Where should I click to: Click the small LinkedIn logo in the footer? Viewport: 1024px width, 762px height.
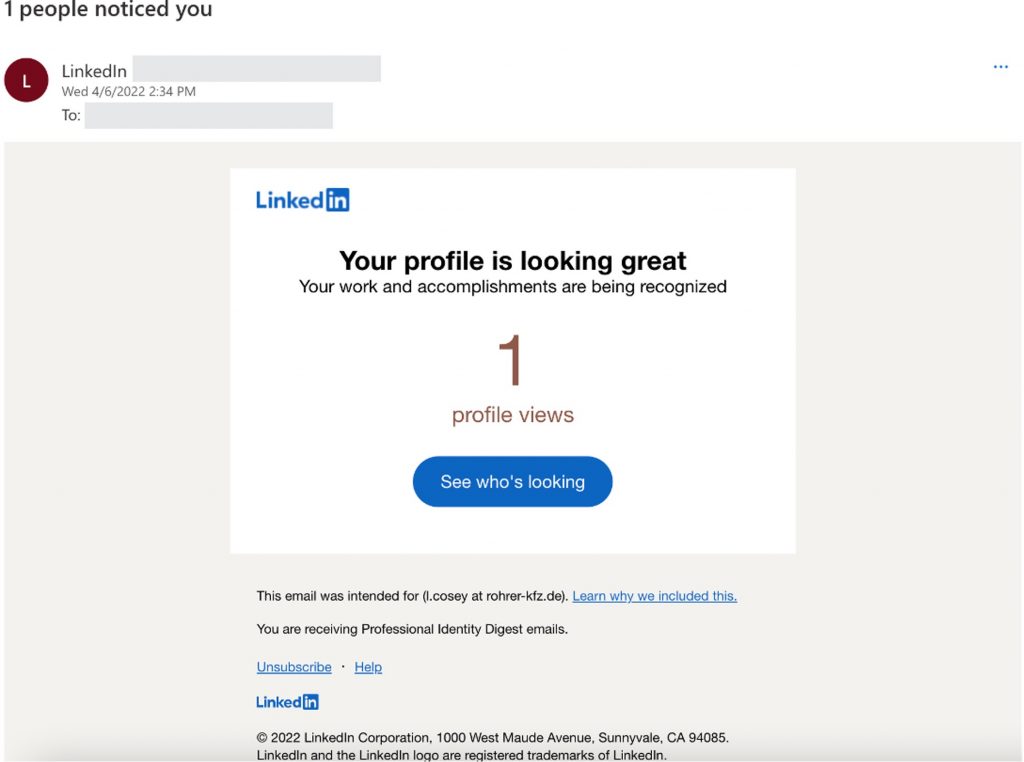(x=287, y=702)
